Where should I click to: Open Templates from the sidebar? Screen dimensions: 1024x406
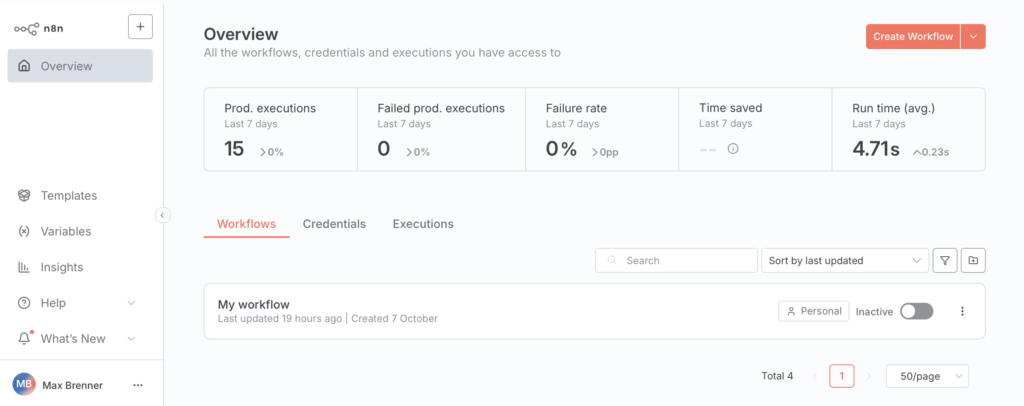pyautogui.click(x=68, y=196)
